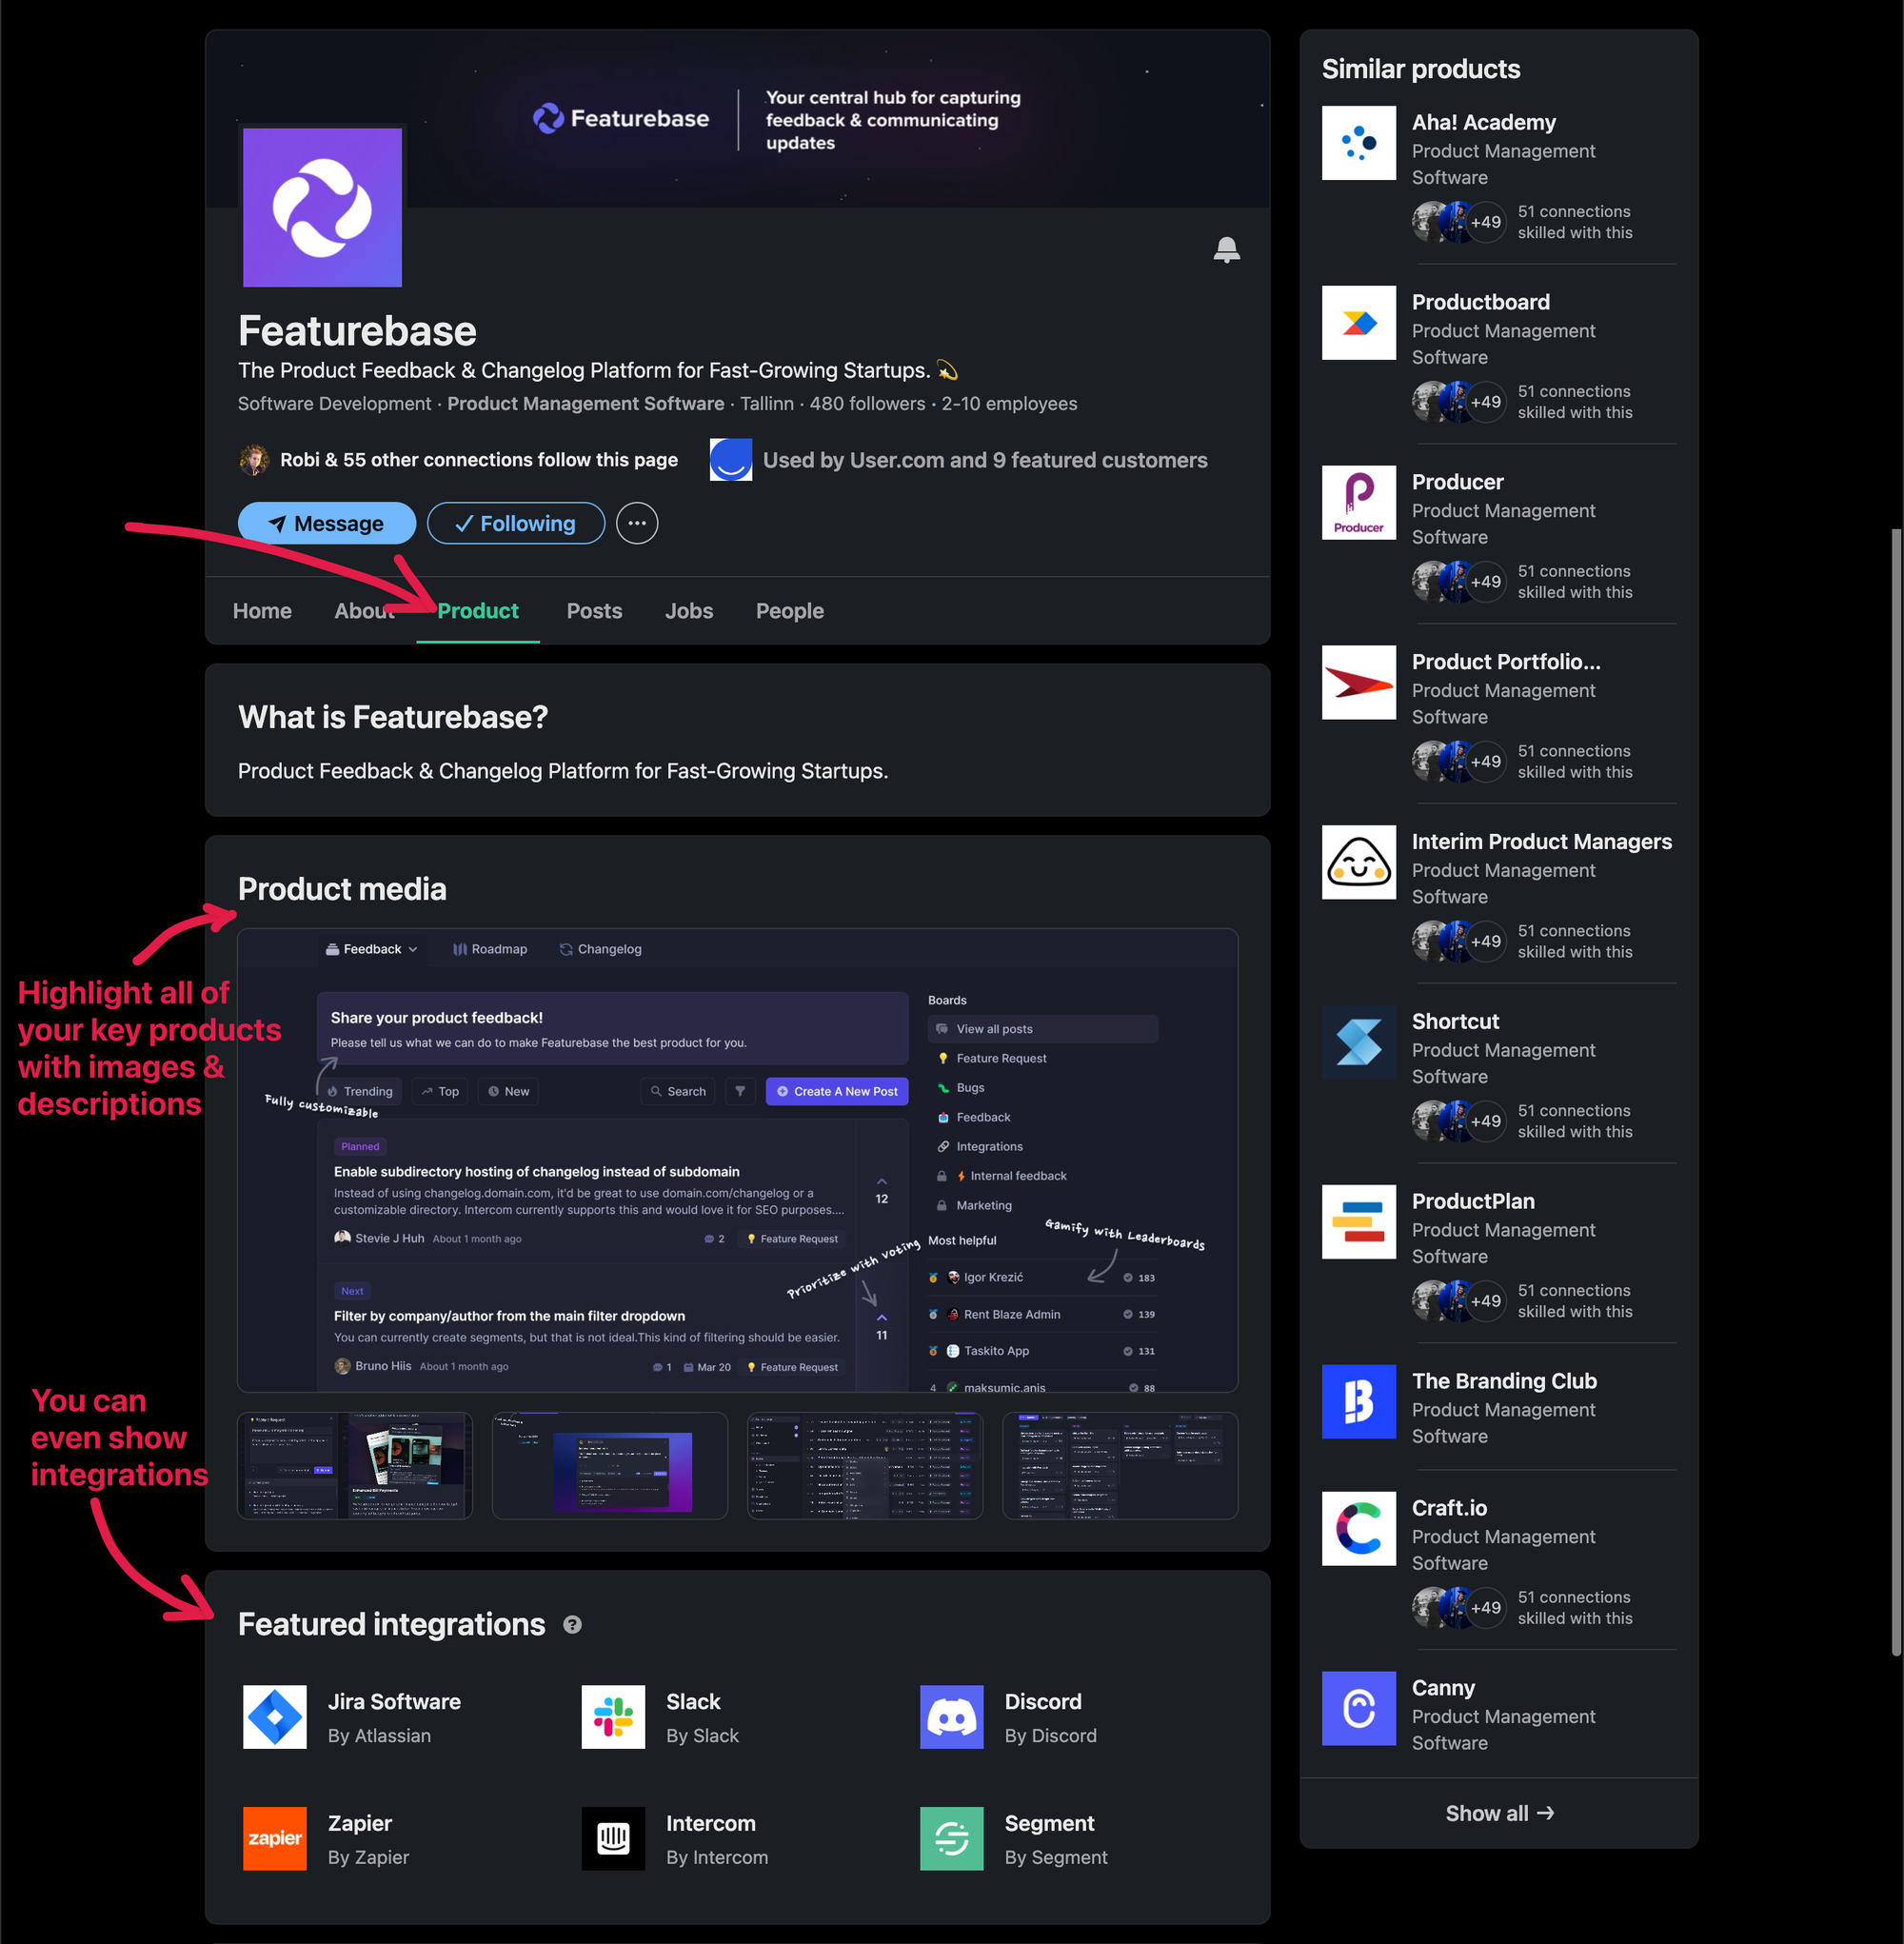Open the ellipsis options menu next to Following

point(637,523)
